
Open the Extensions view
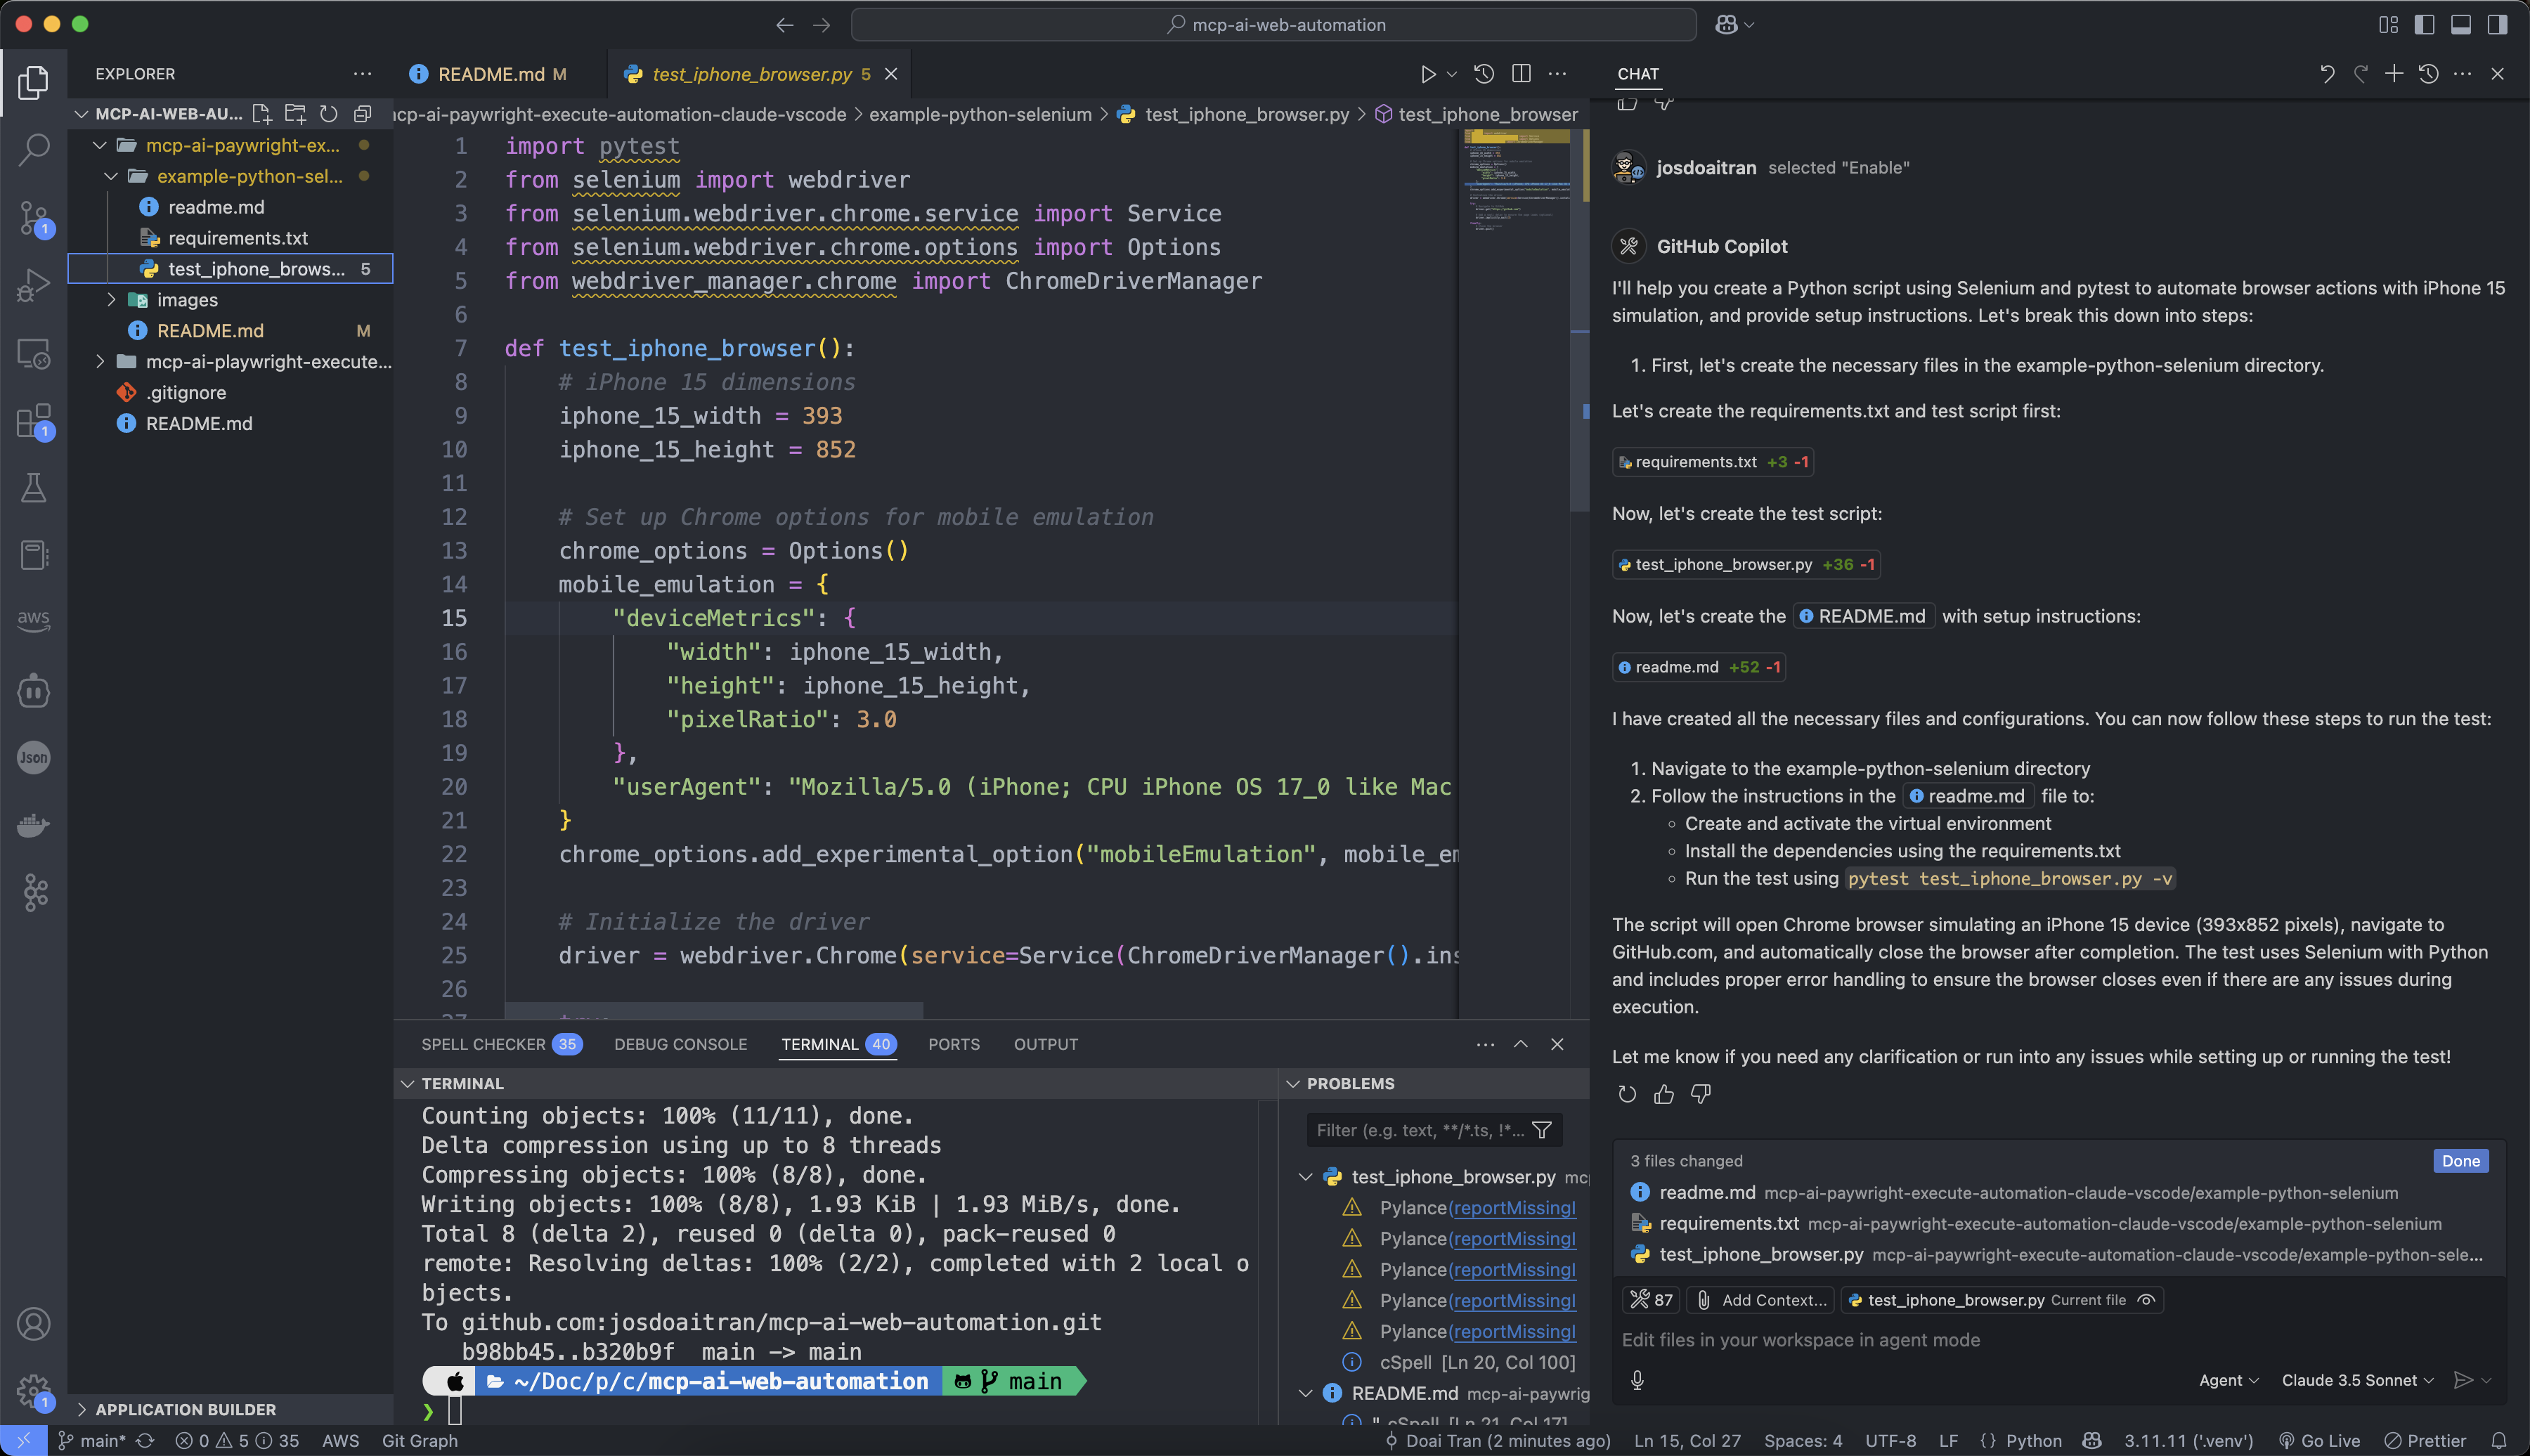33,421
